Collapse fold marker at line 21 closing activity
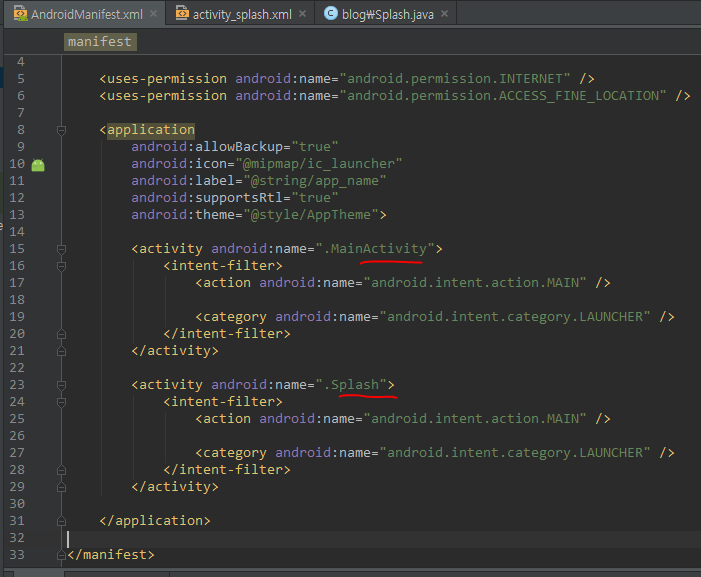 click(x=62, y=351)
